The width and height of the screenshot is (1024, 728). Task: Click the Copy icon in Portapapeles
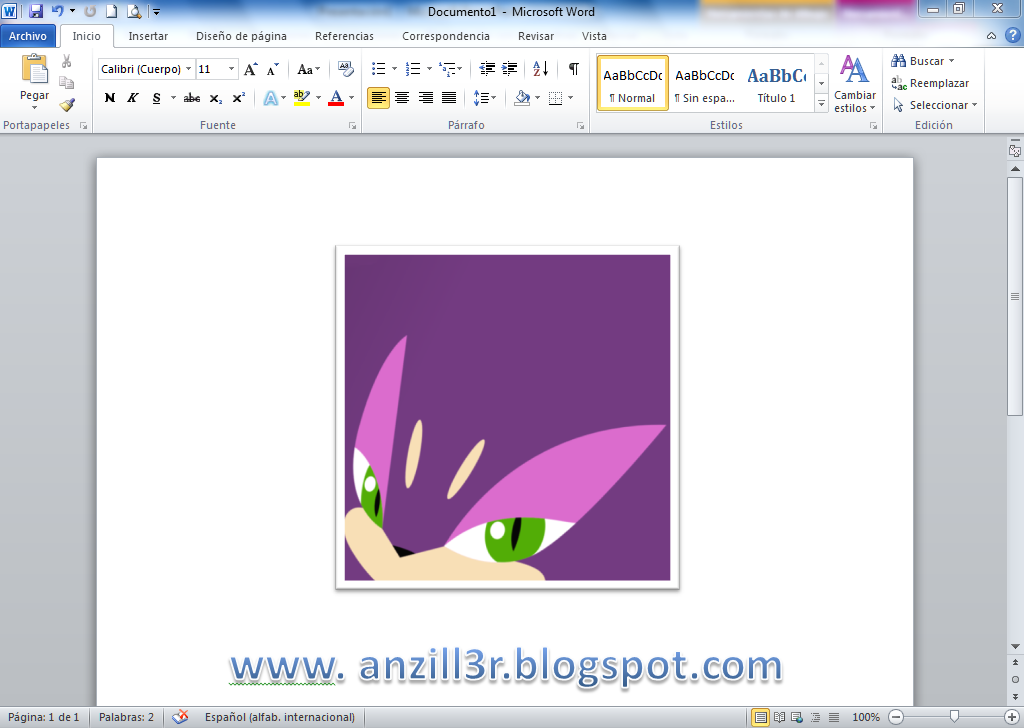66,82
